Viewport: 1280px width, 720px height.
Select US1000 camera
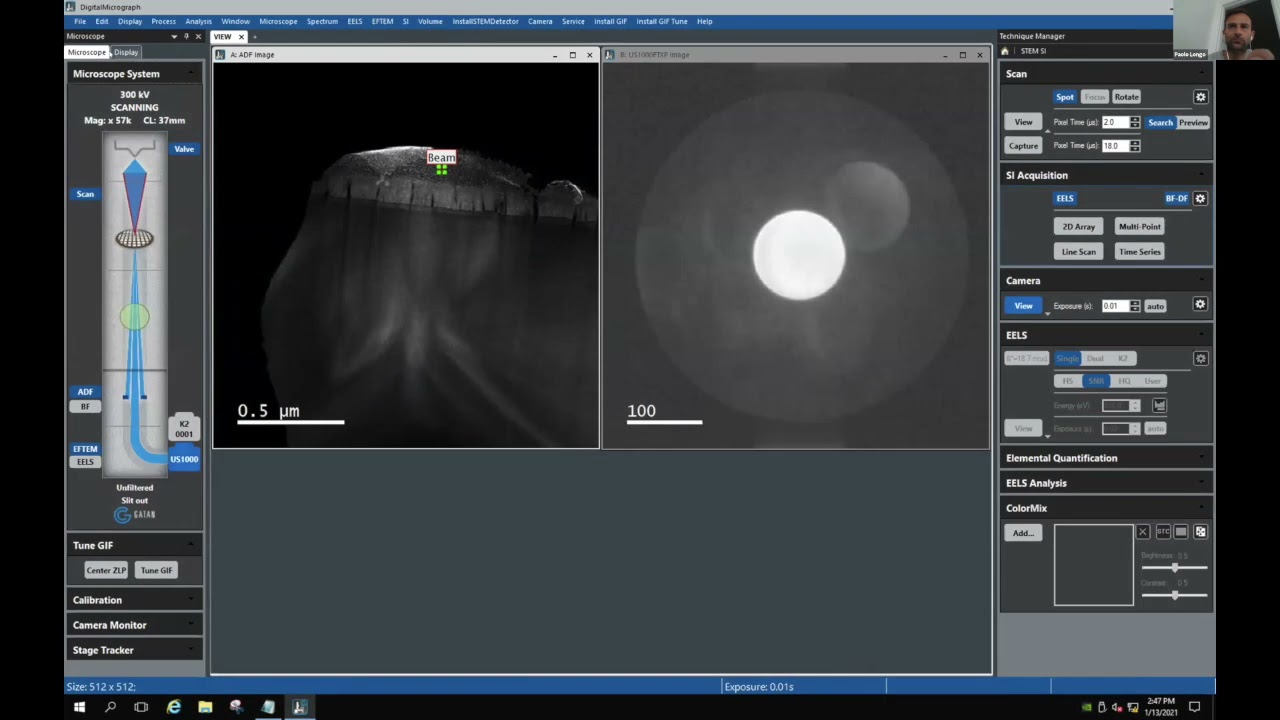(184, 459)
